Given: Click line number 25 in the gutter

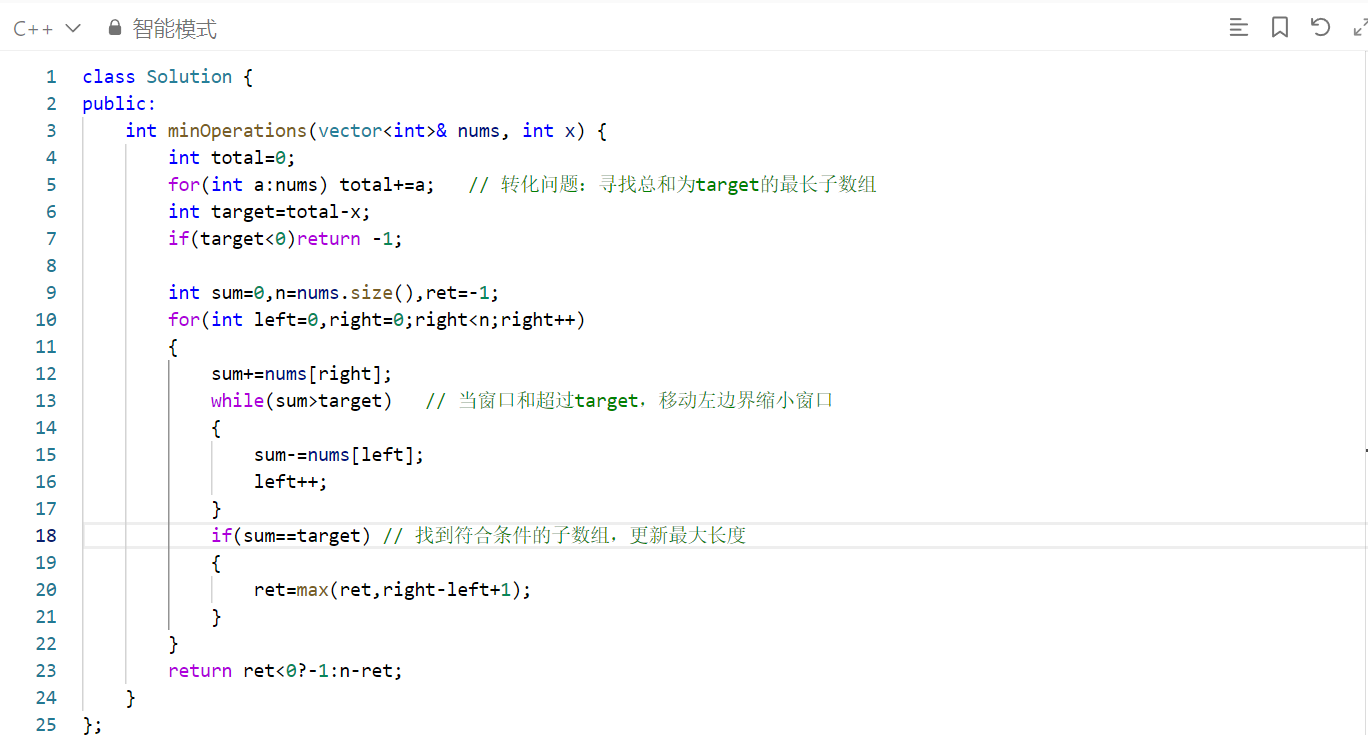Looking at the screenshot, I should tap(46, 725).
